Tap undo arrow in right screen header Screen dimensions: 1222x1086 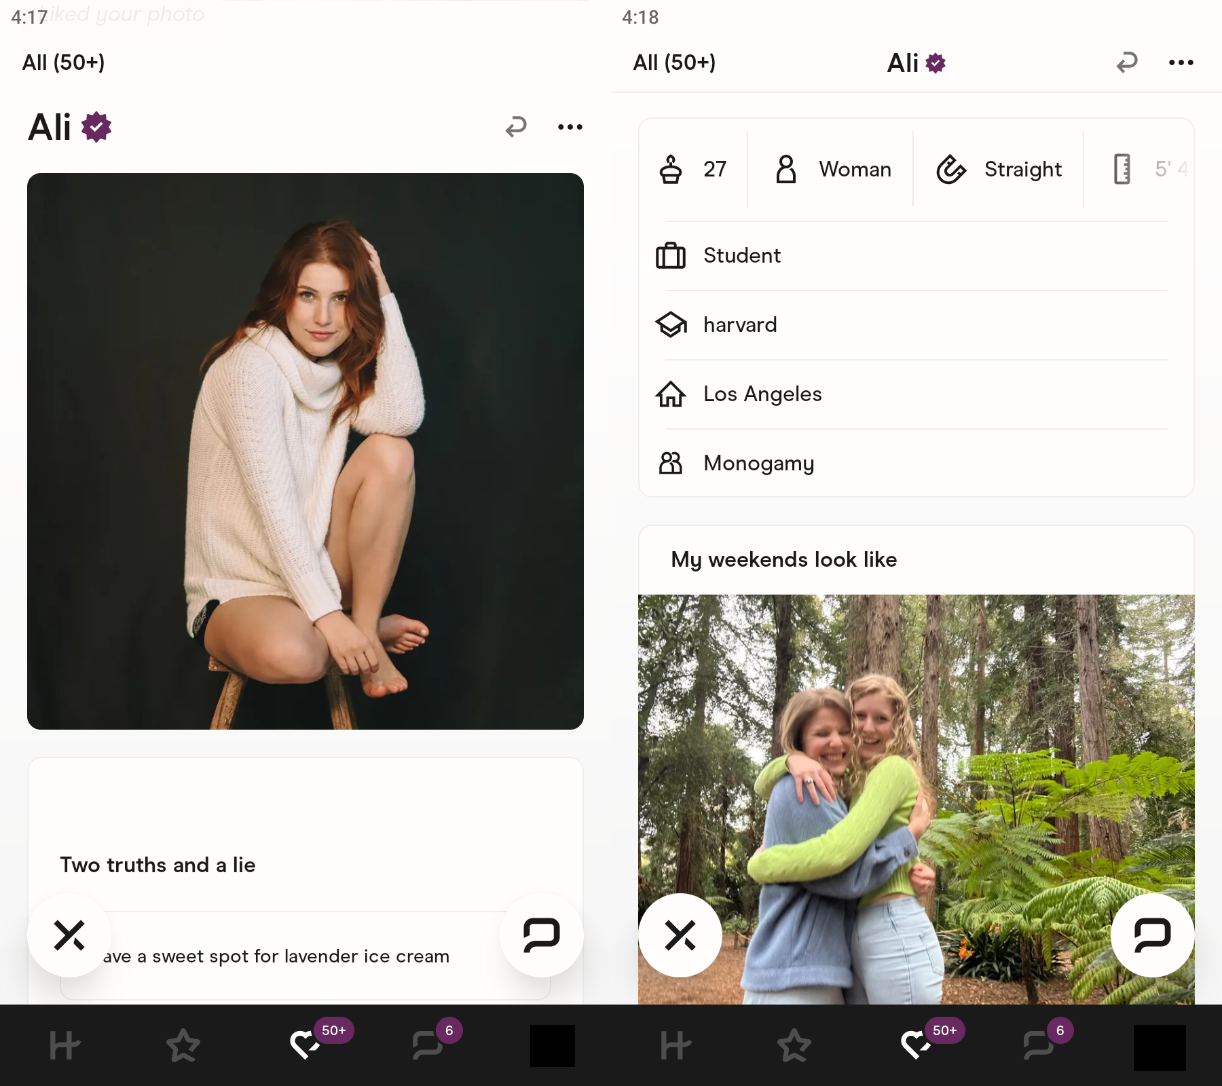(1127, 63)
